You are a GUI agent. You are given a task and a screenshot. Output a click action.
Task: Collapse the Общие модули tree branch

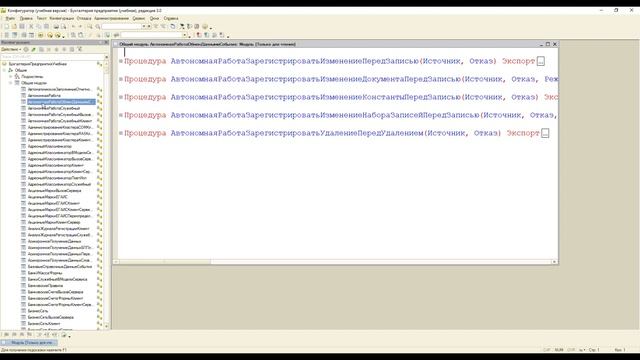click(11, 83)
